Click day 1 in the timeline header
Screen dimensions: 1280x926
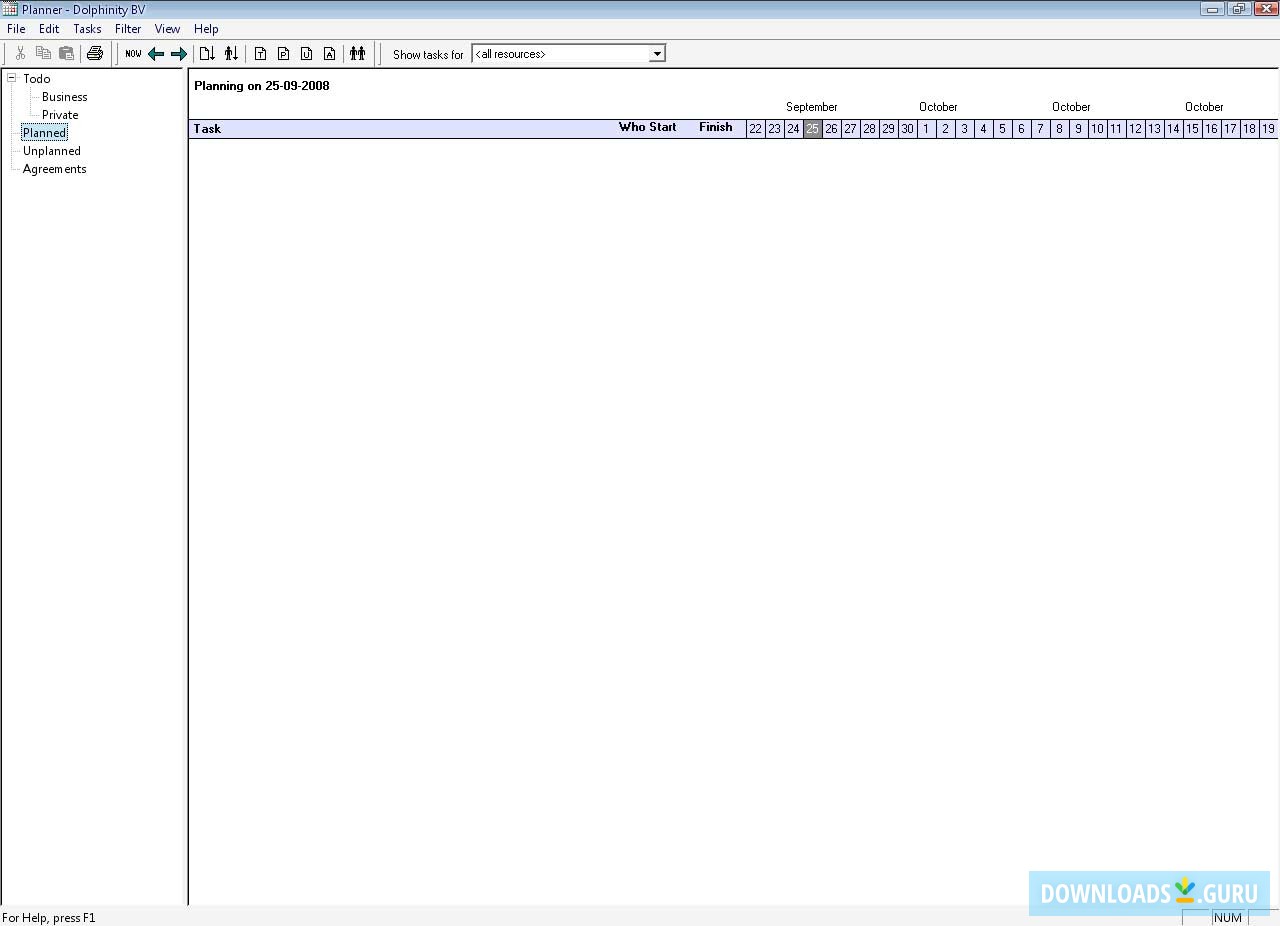[x=926, y=129]
